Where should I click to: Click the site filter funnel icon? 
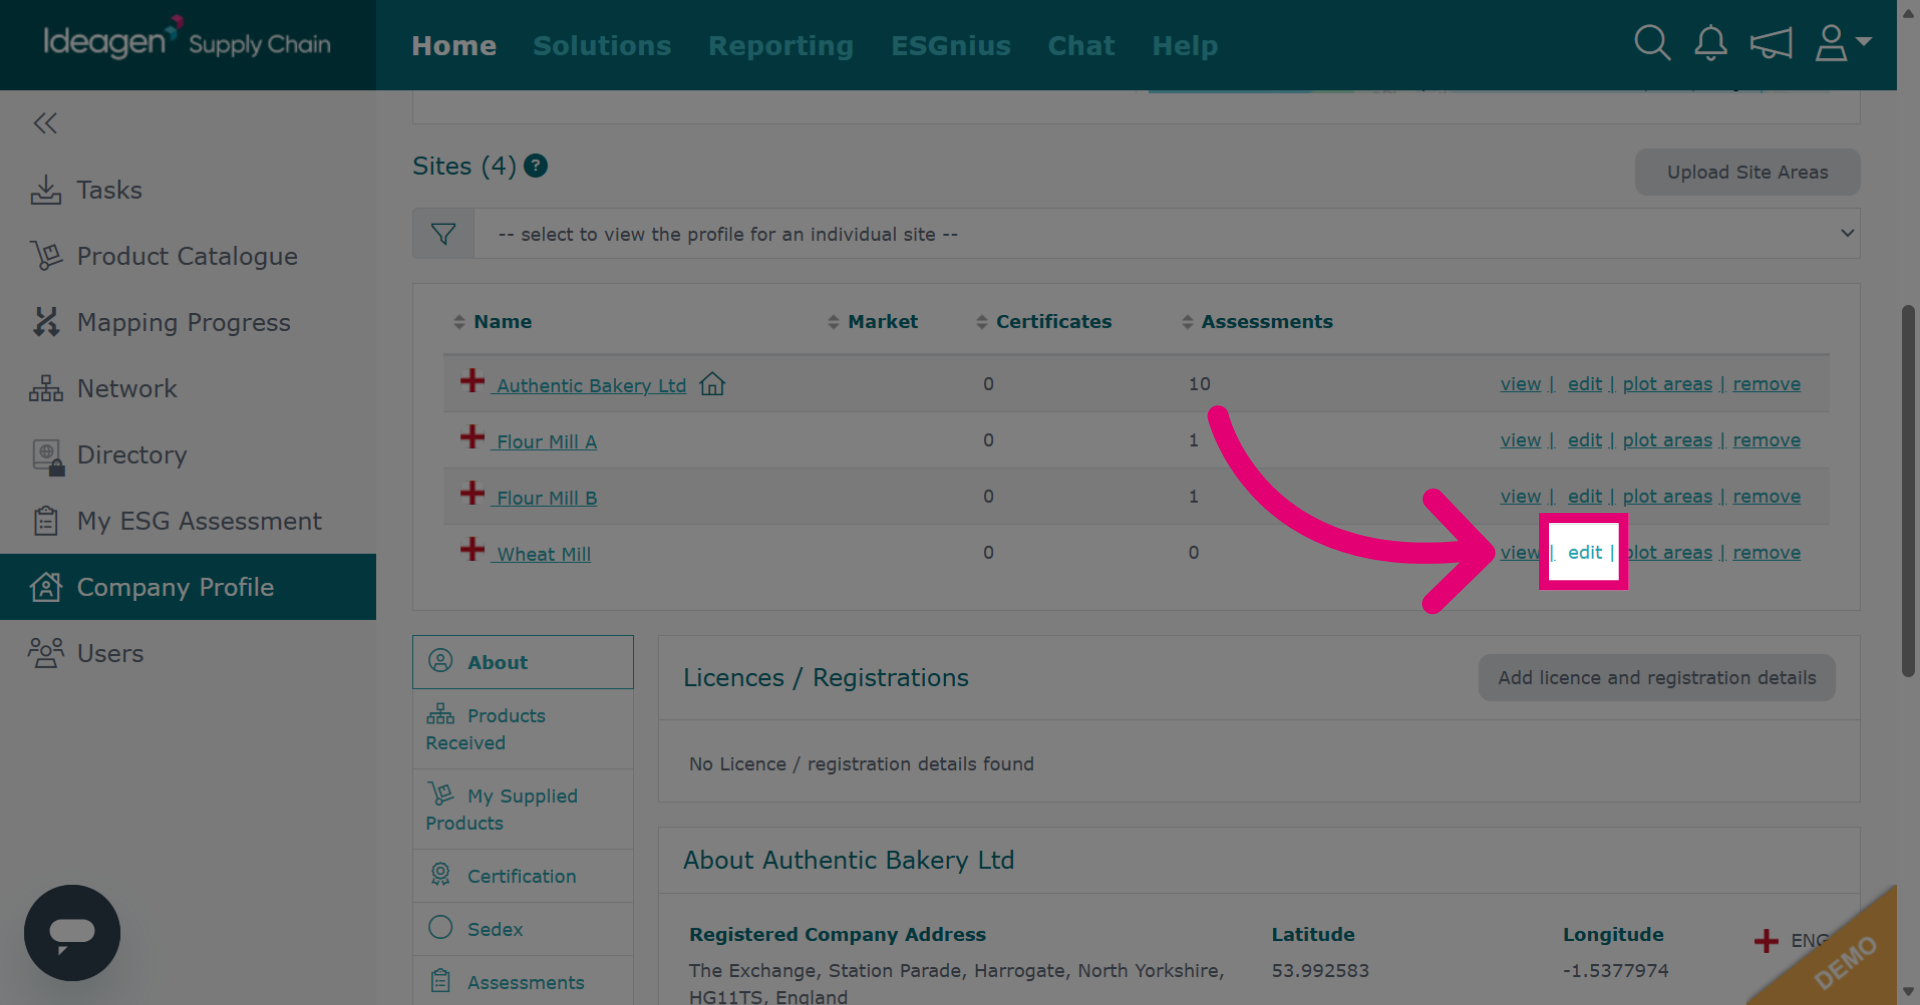(443, 234)
